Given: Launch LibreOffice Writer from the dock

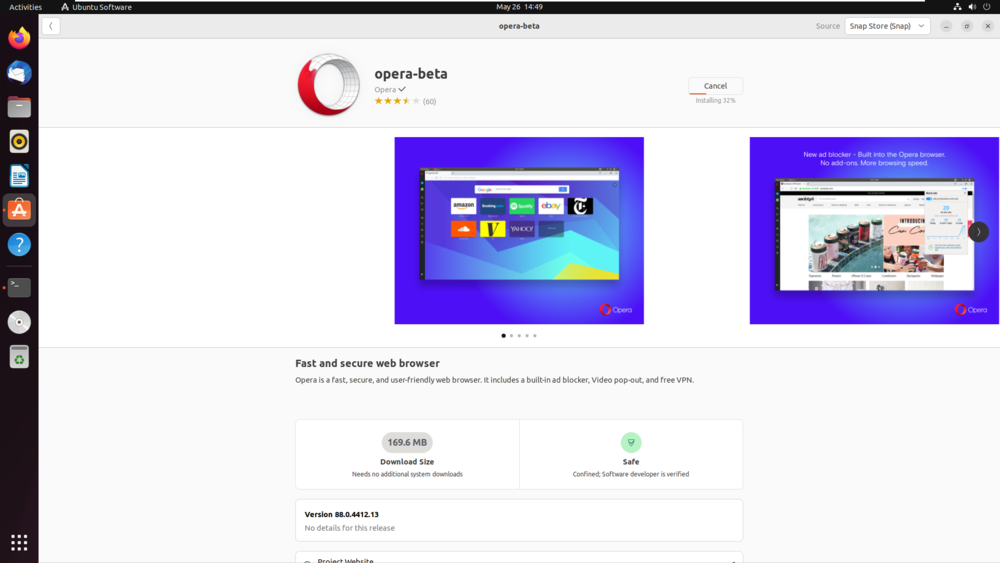Looking at the screenshot, I should pos(19,176).
